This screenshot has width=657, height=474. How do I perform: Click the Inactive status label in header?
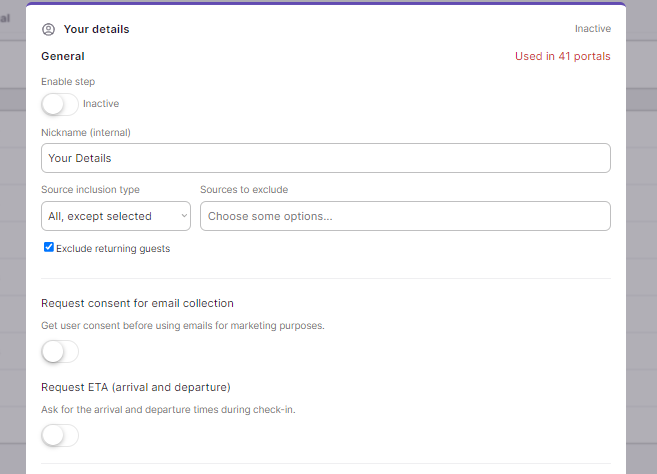pos(592,28)
